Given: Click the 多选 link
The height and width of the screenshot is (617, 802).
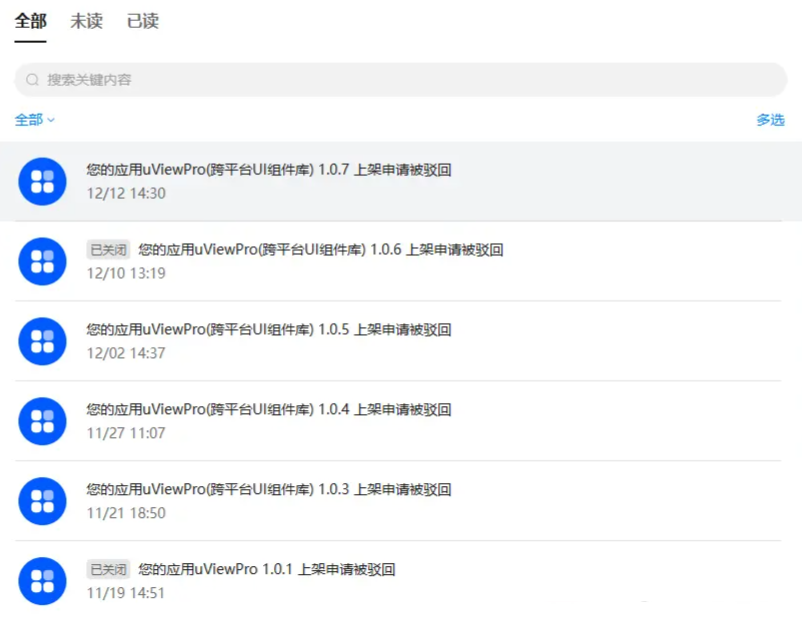Looking at the screenshot, I should 770,120.
